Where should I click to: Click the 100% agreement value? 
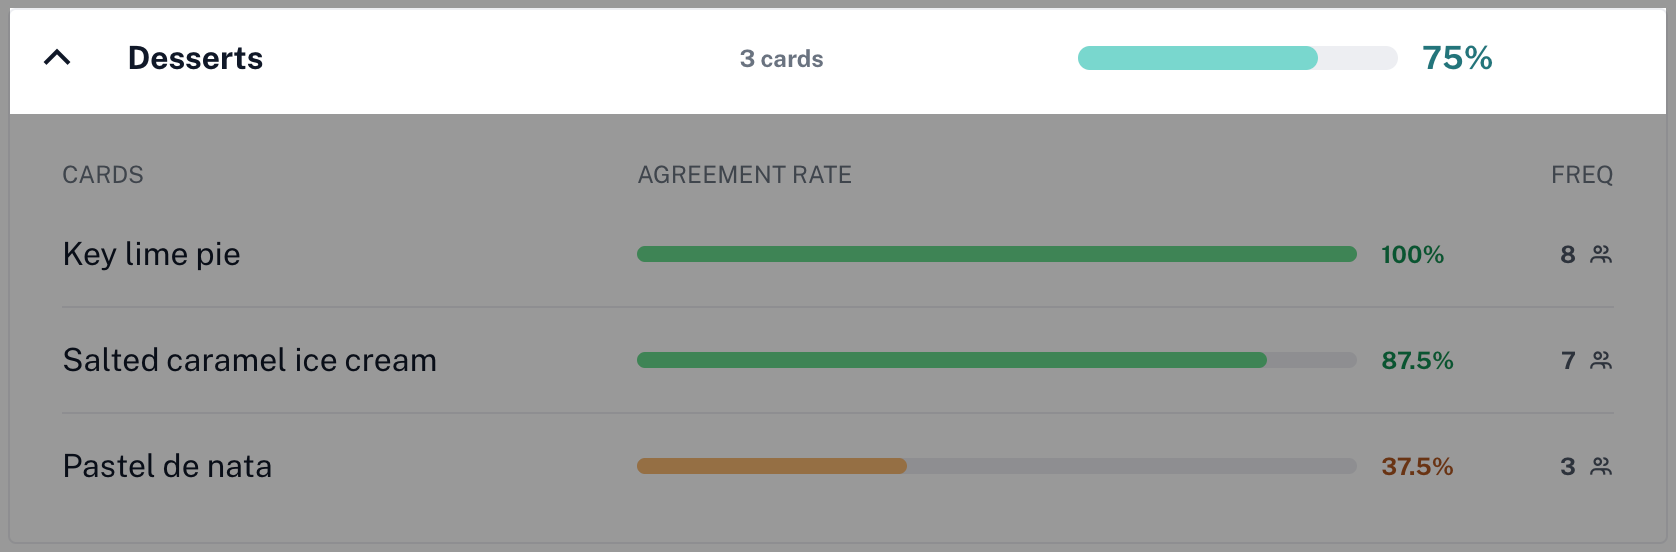pyautogui.click(x=1412, y=255)
